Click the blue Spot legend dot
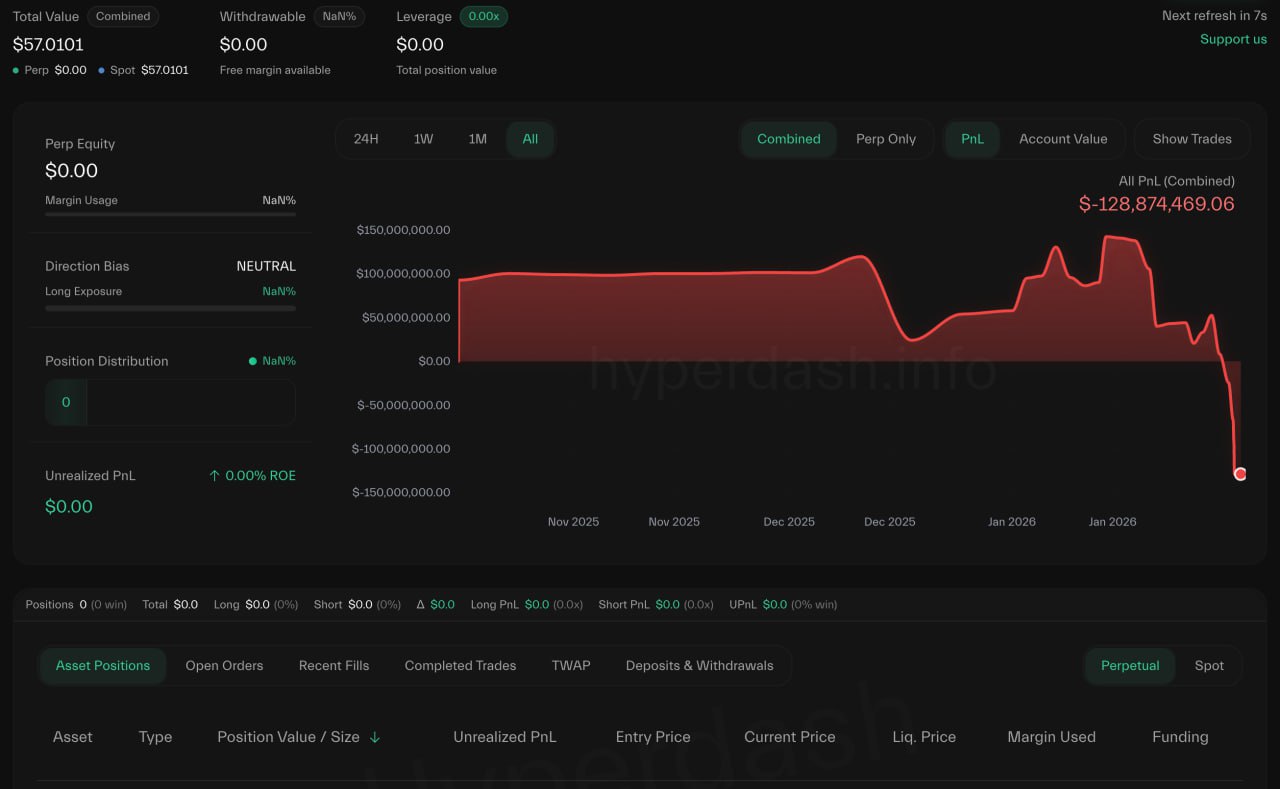The width and height of the screenshot is (1280, 789). pyautogui.click(x=102, y=71)
